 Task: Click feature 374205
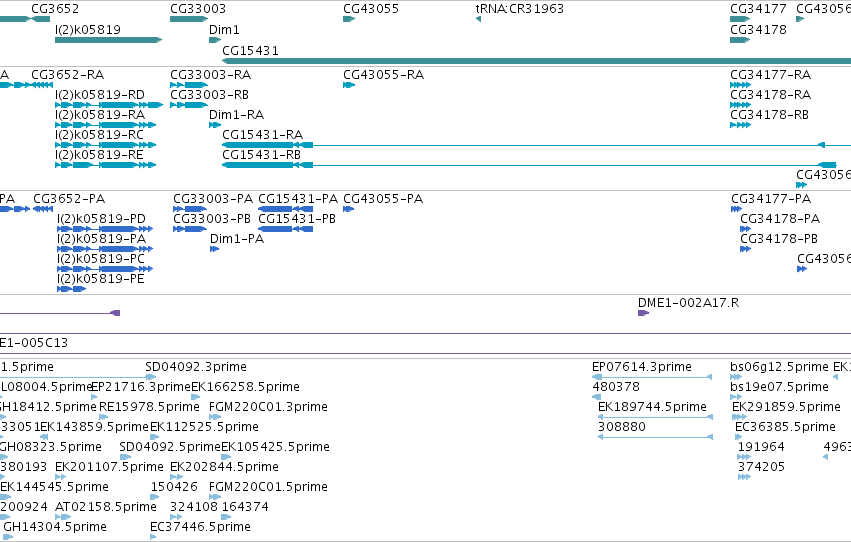pyautogui.click(x=744, y=477)
